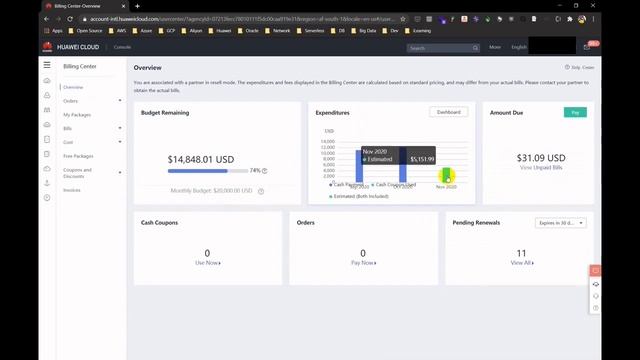This screenshot has width=640, height=360.
Task: Click the refresh icon next to 74%
Action: (x=264, y=171)
